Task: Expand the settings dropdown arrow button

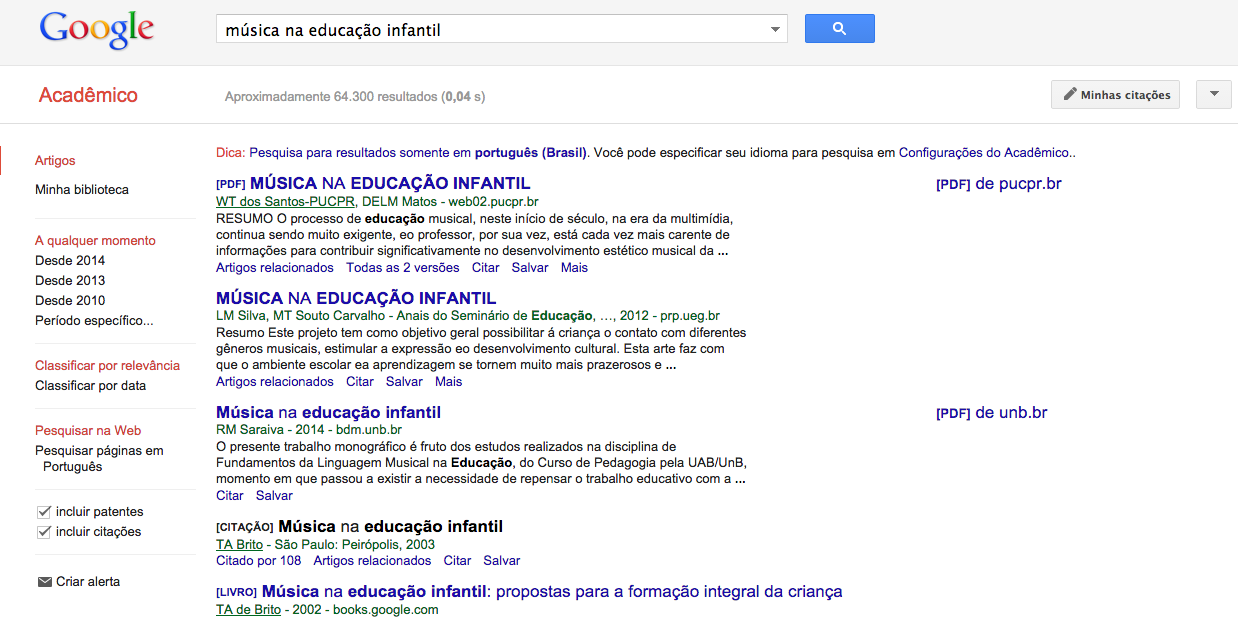Action: [x=1214, y=95]
